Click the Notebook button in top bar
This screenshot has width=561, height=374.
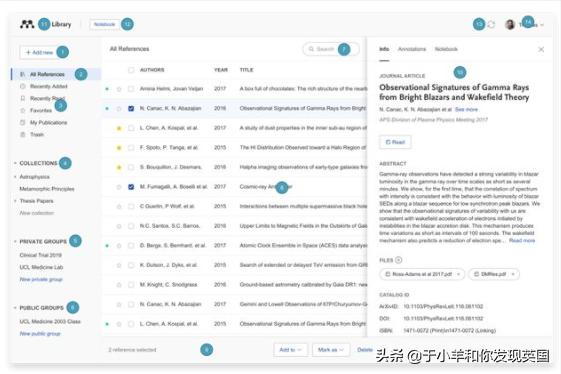104,24
